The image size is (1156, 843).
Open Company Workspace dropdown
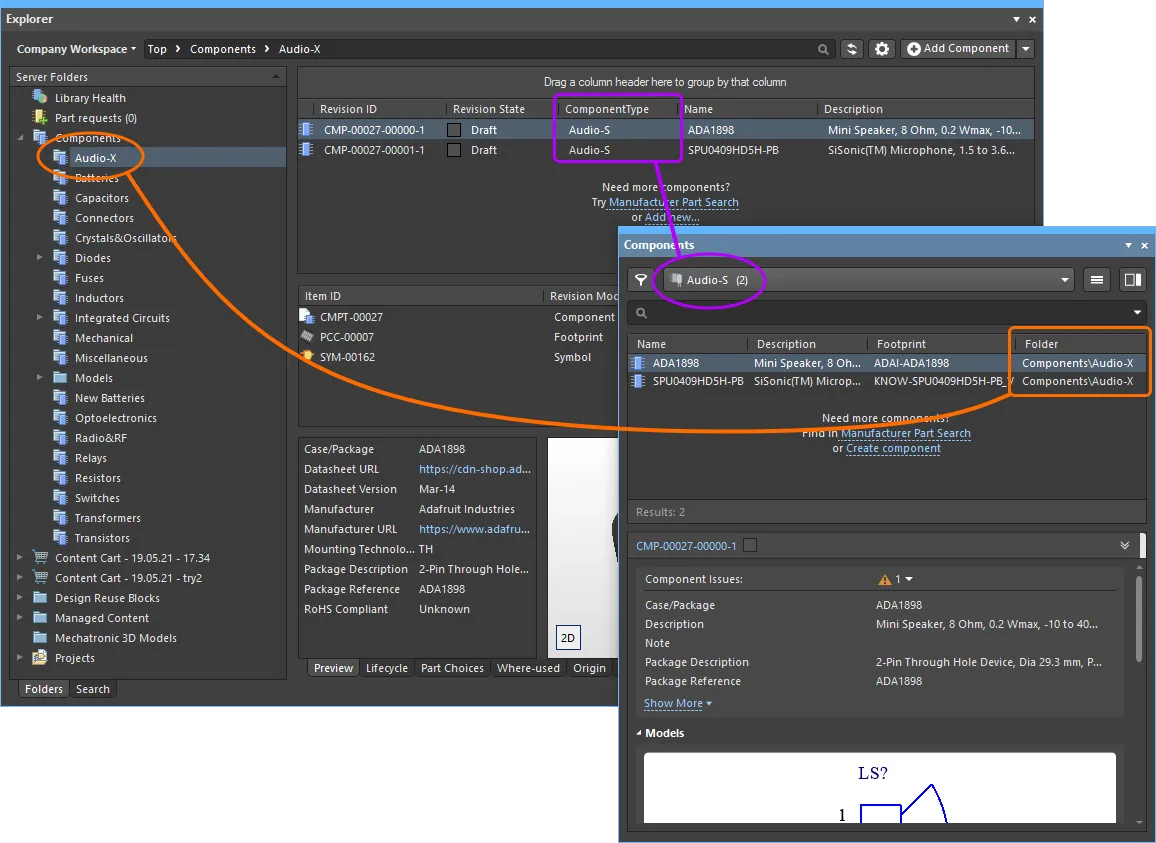(76, 49)
